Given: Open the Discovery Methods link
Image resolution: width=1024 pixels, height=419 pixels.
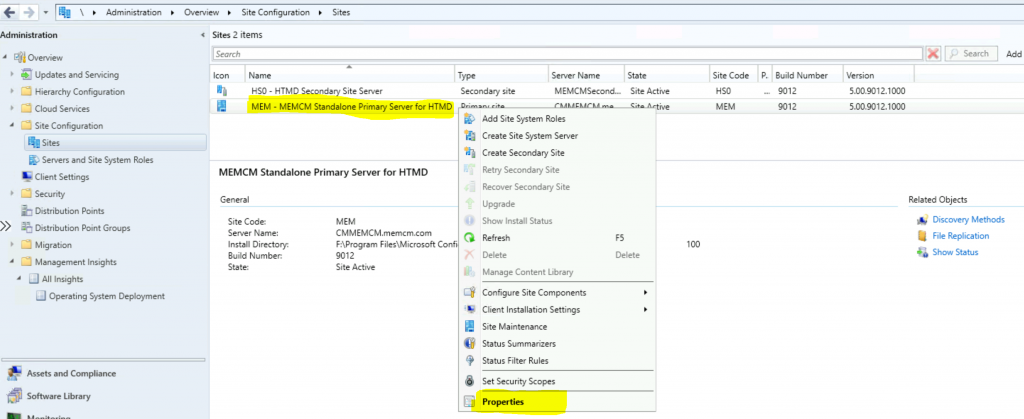Looking at the screenshot, I should (968, 220).
